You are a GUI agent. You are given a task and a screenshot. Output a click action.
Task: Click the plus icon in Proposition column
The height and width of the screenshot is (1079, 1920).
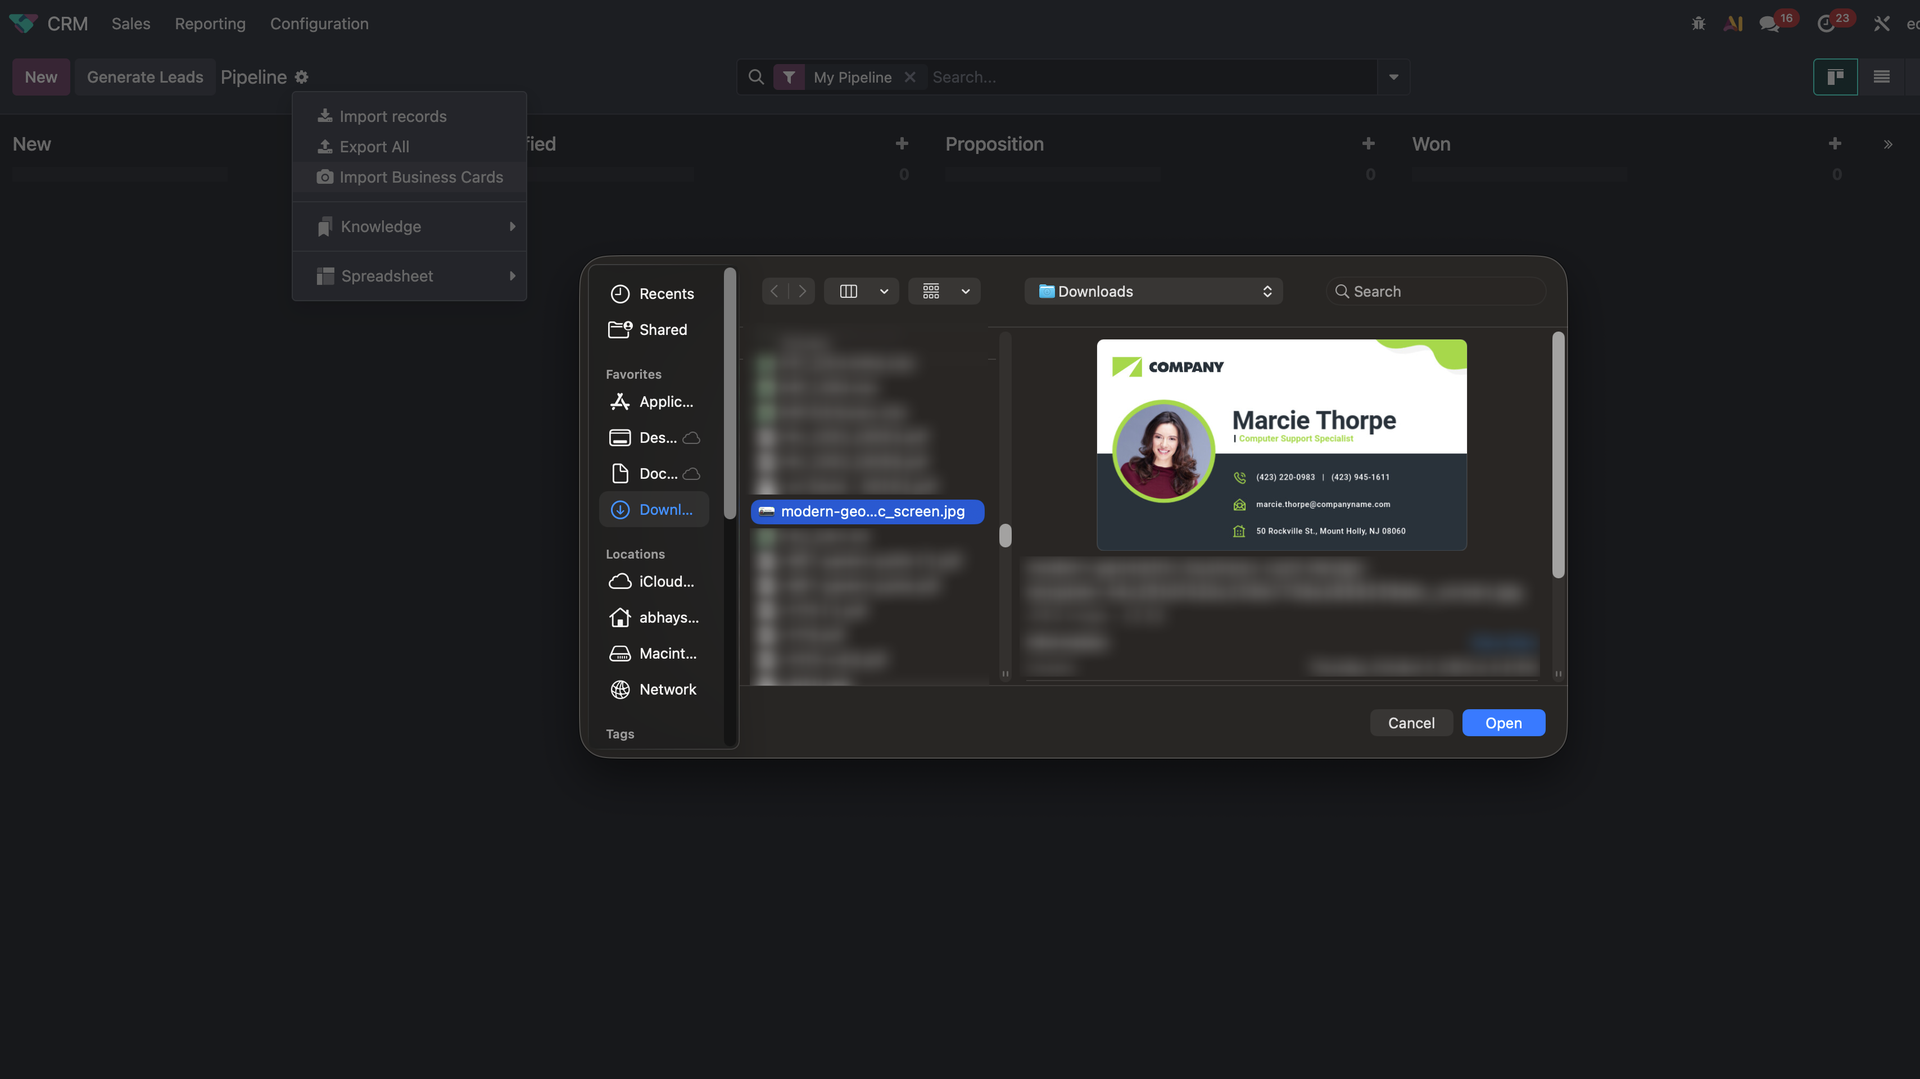pos(1368,144)
